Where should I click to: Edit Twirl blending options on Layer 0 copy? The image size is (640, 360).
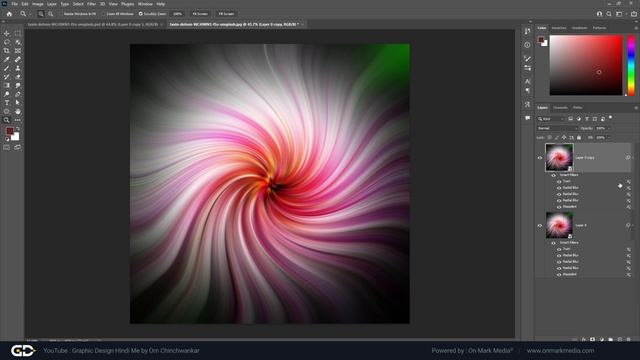(629, 182)
